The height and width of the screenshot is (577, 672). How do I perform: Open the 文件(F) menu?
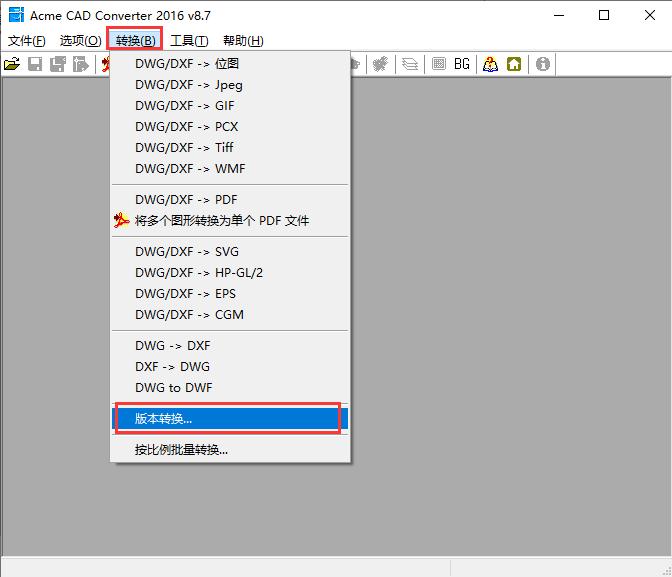pyautogui.click(x=27, y=40)
